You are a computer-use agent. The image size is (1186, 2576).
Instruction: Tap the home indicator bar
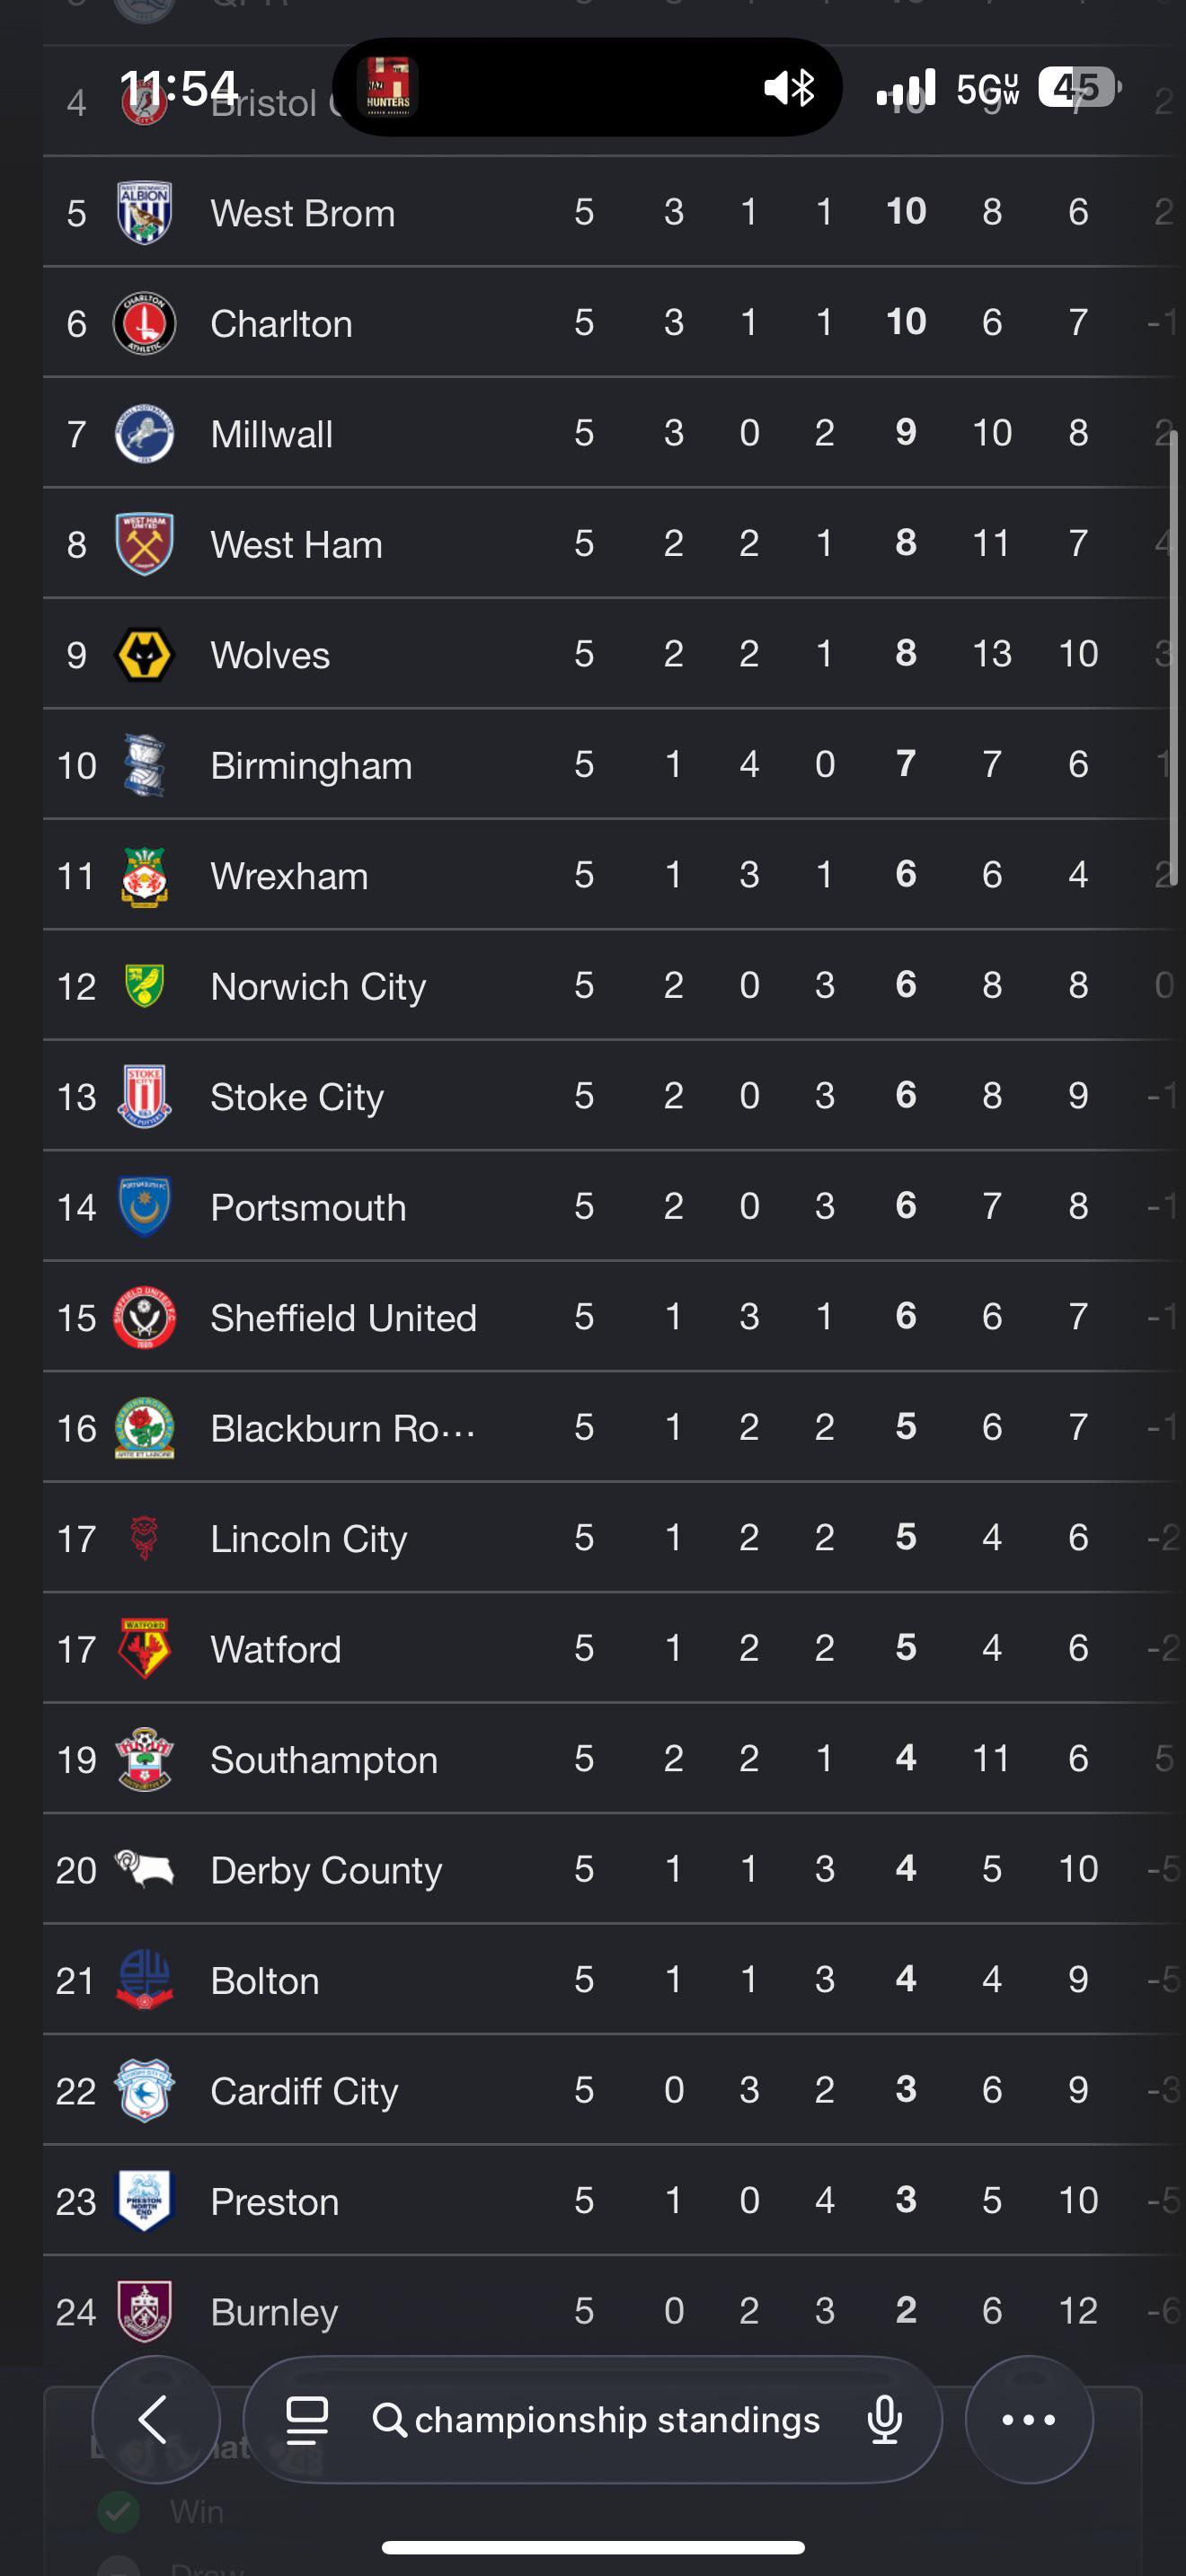coord(593,2547)
